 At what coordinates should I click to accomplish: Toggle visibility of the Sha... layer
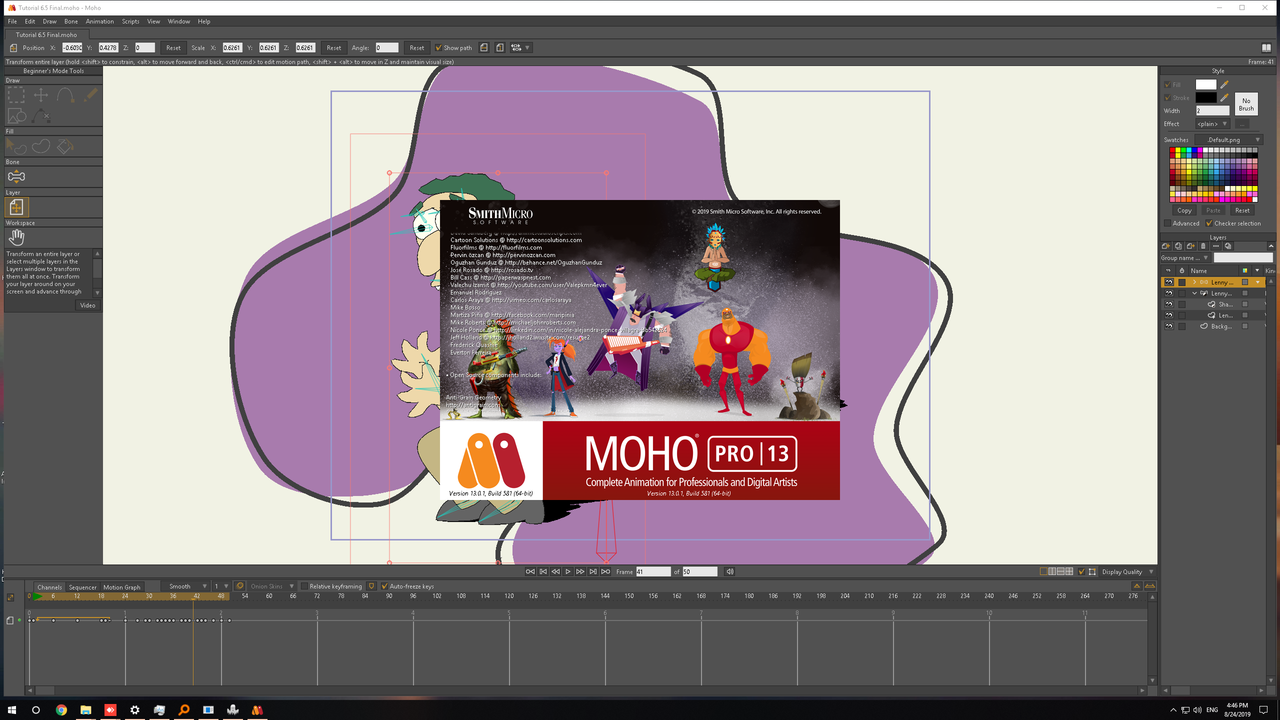(x=1169, y=304)
